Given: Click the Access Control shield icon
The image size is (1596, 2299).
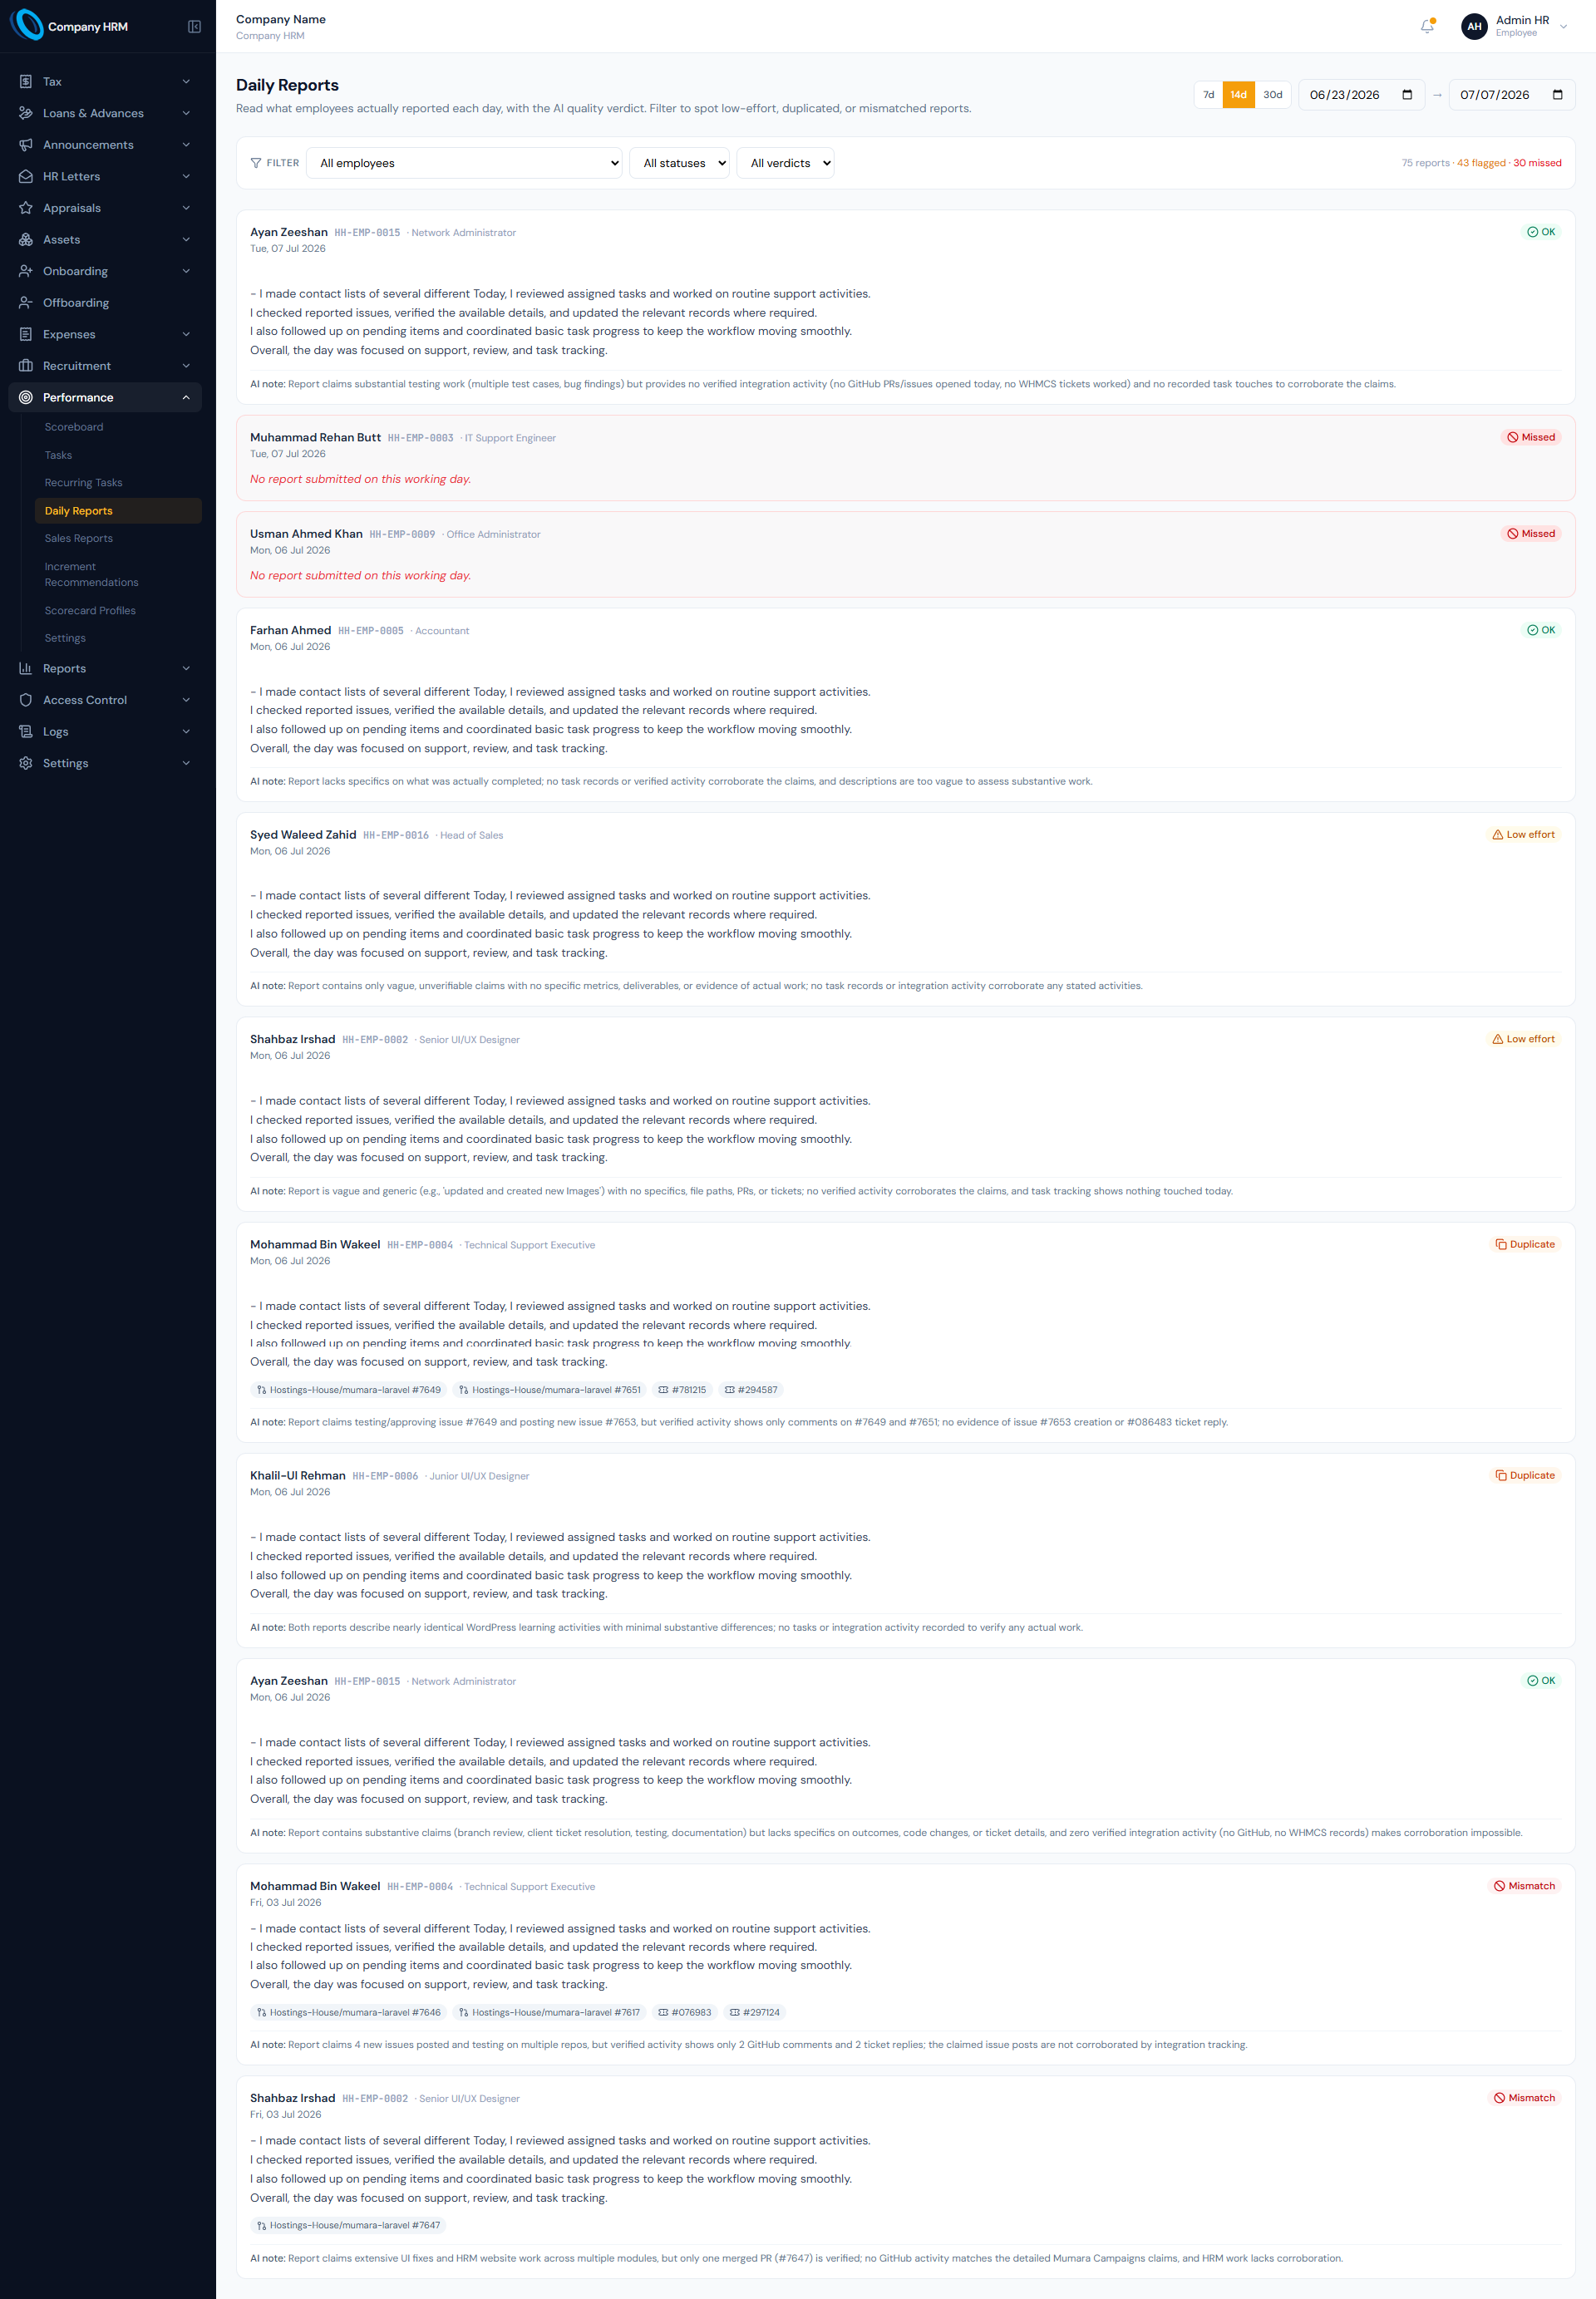Looking at the screenshot, I should pyautogui.click(x=26, y=700).
